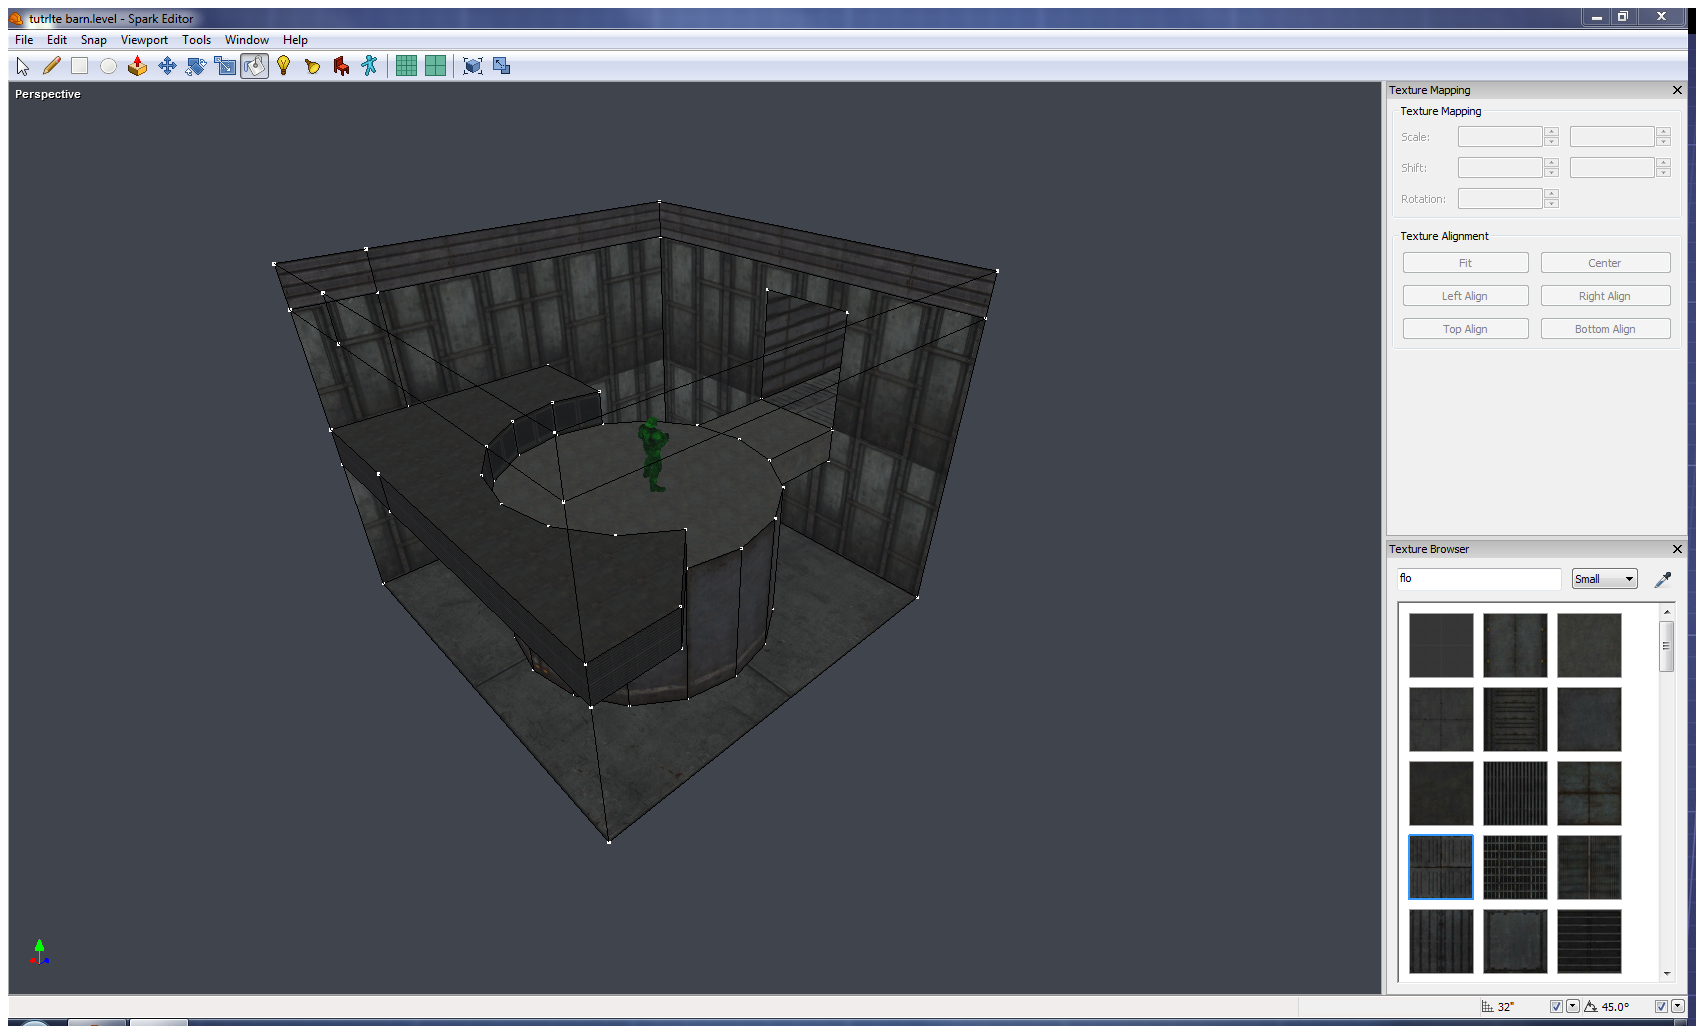Open the angle snap dropdown arrow
This screenshot has width=1696, height=1026.
(1678, 1007)
